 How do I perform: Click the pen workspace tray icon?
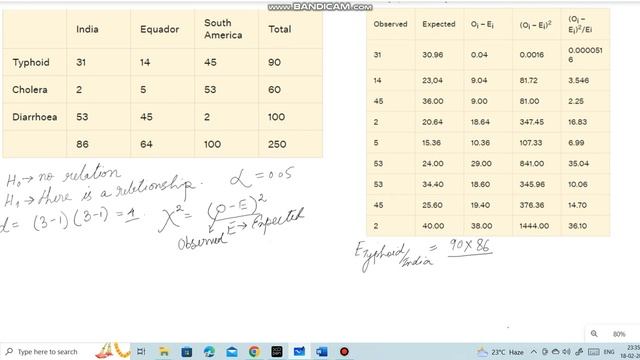click(x=579, y=352)
